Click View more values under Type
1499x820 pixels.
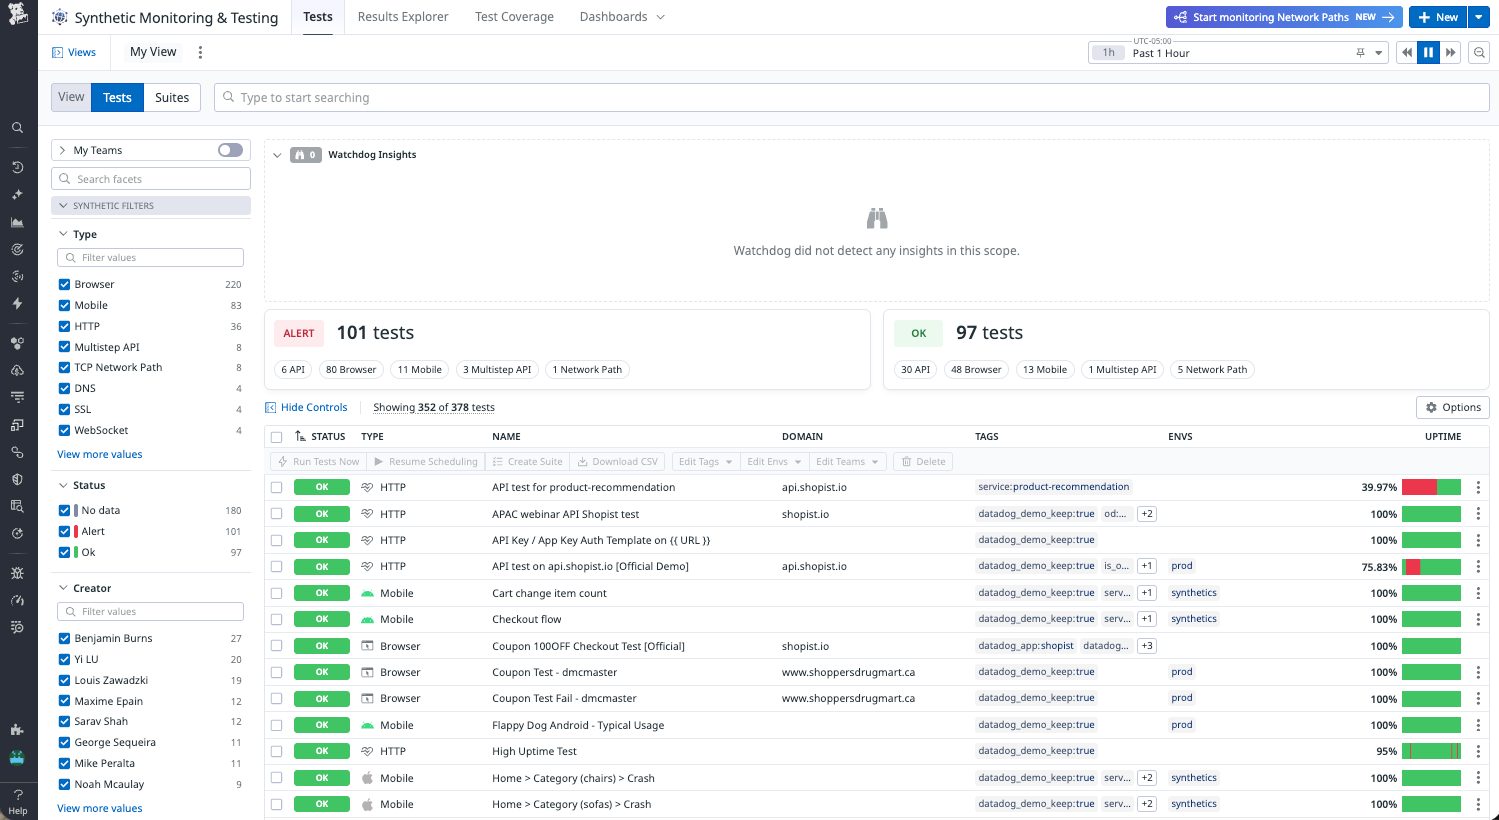coord(99,454)
